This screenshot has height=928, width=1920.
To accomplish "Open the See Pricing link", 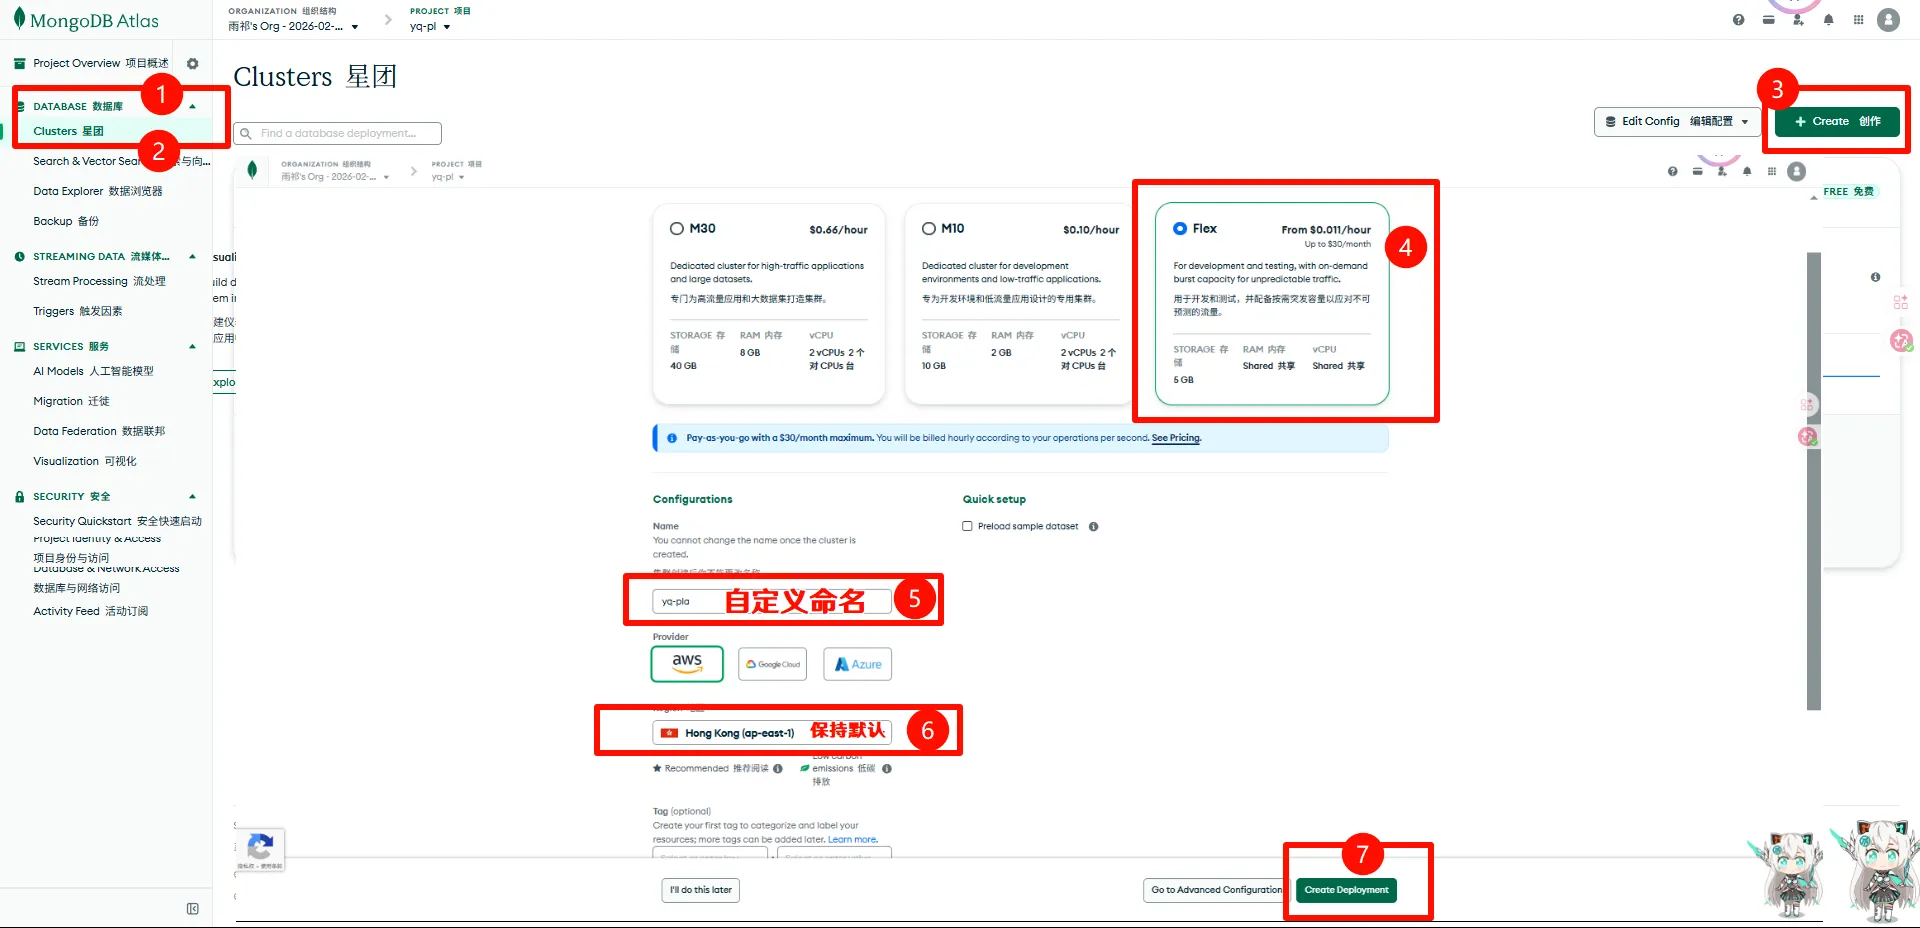I will (1176, 438).
